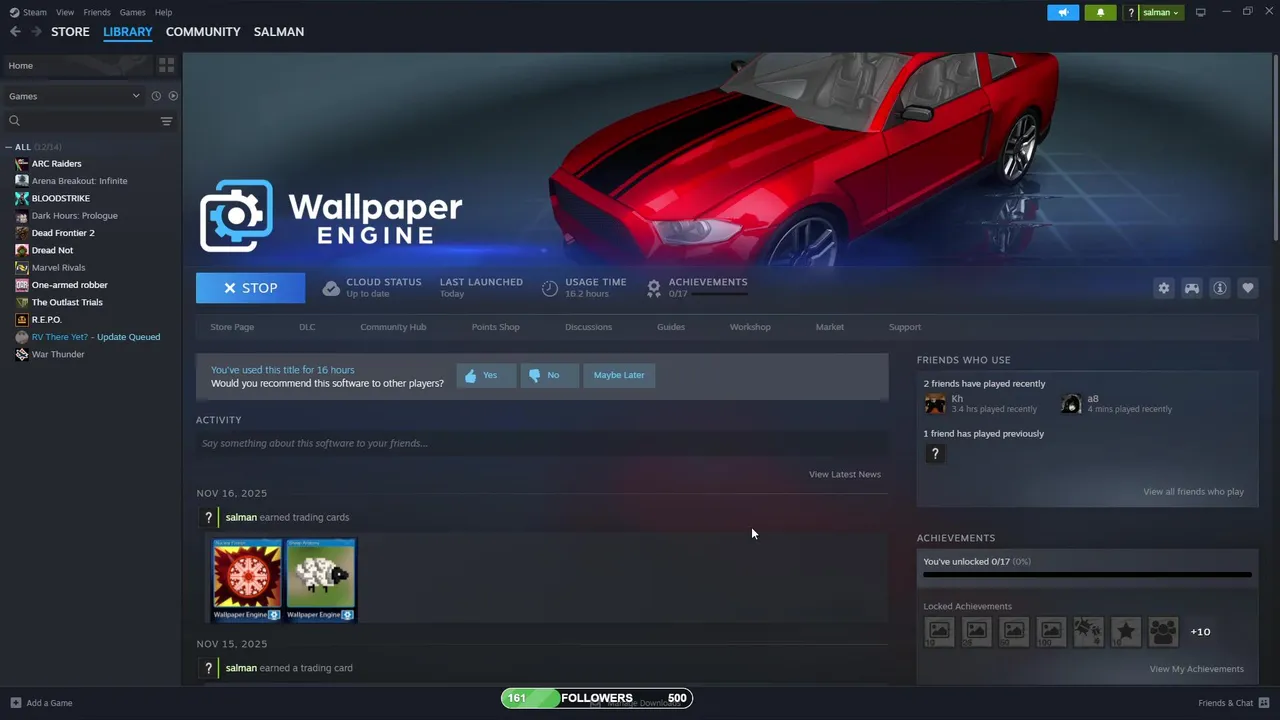Click the achievements unlocked progress bar
Viewport: 1280px width, 720px height.
coord(1087,575)
